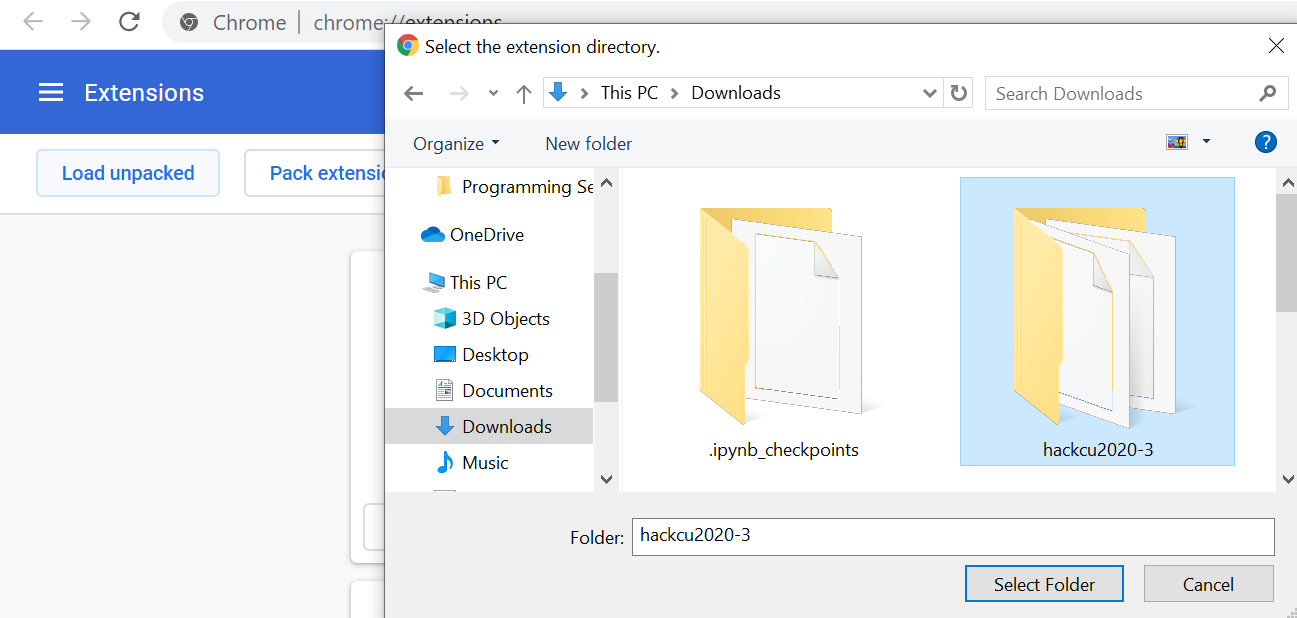Click the Load unpacked button
The image size is (1297, 618).
tap(128, 173)
